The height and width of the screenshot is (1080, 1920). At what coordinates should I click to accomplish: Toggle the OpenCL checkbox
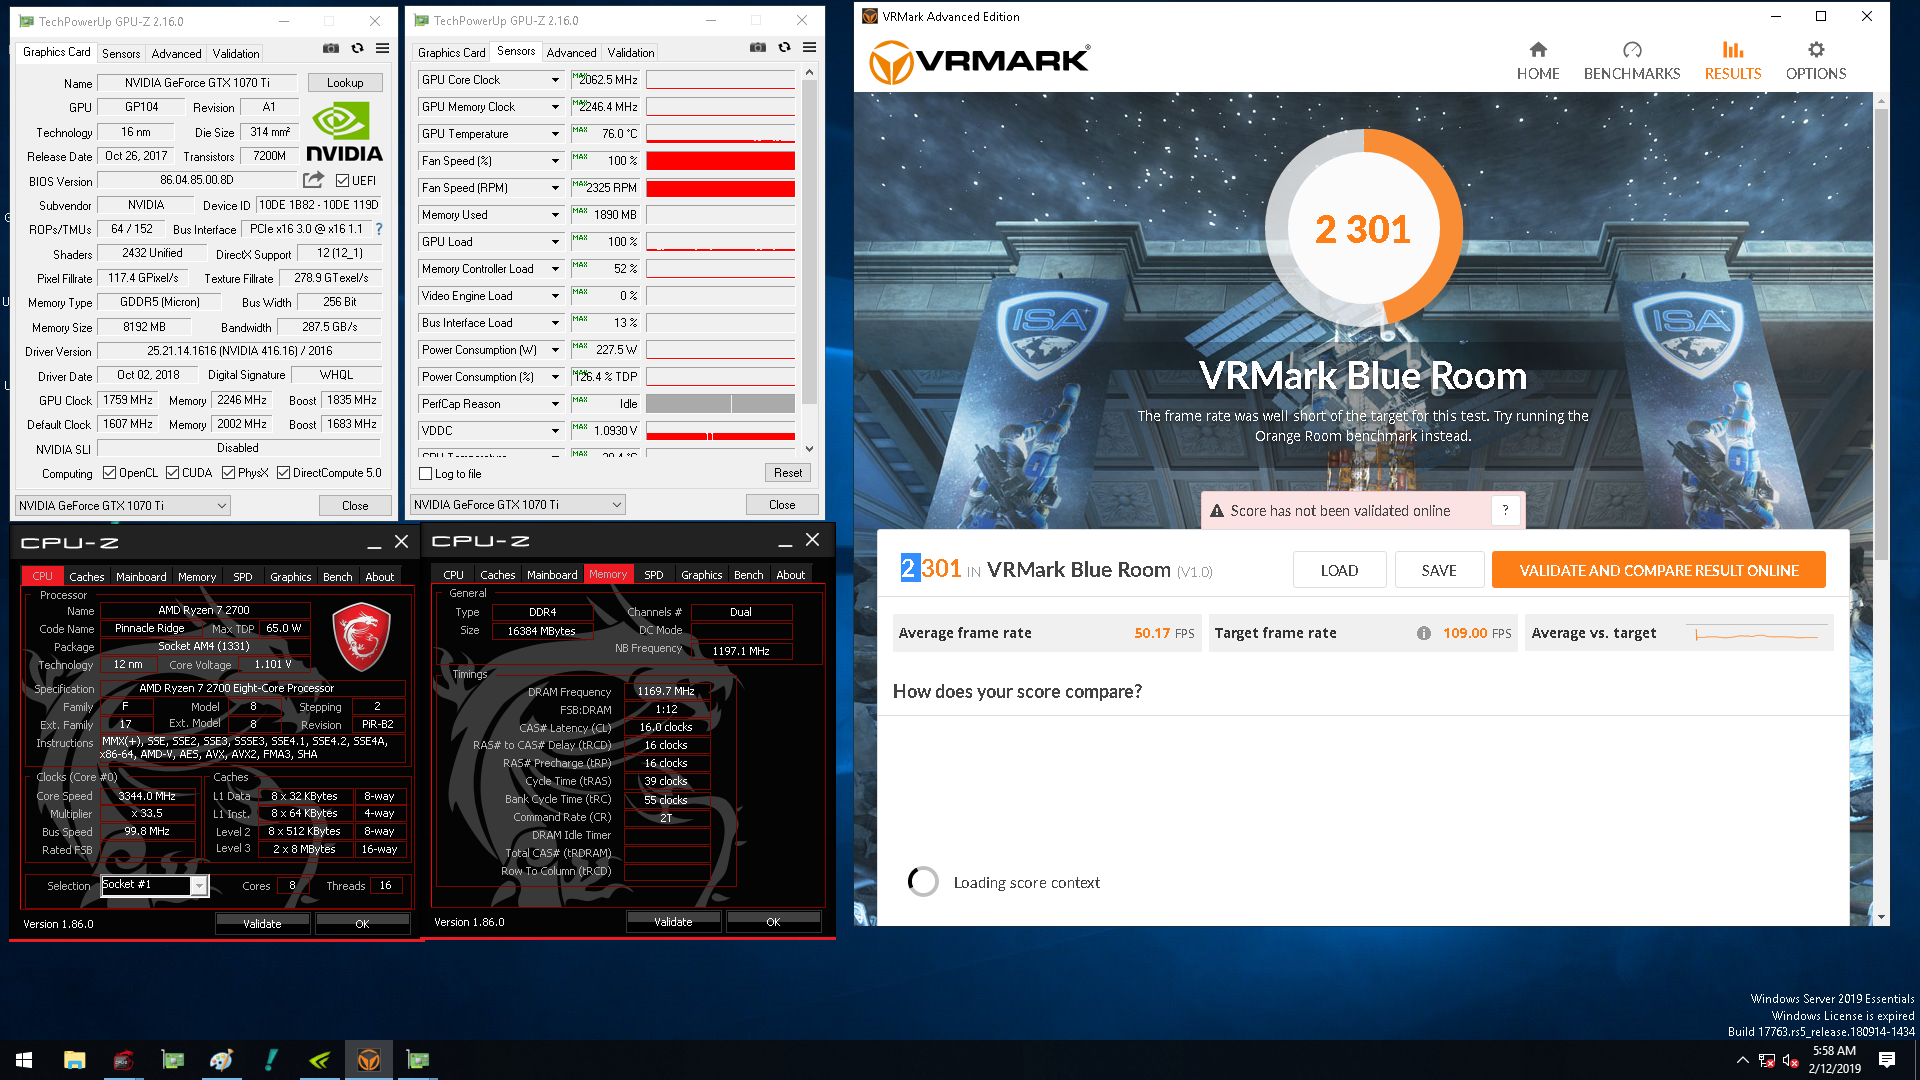point(110,473)
